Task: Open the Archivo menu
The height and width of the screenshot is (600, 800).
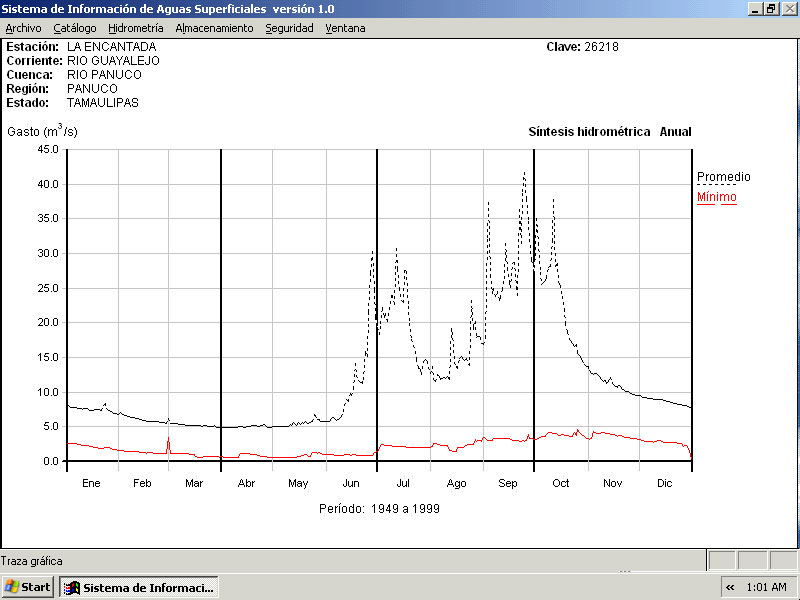Action: pos(23,28)
